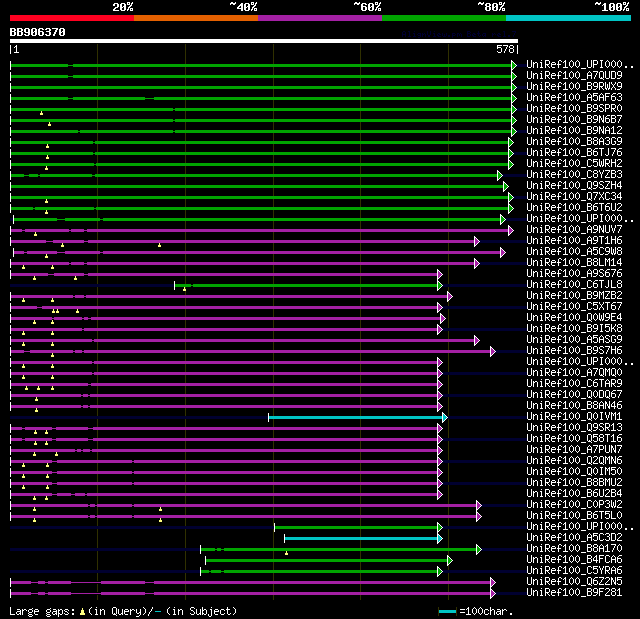
Task: Select the UniRef100_C8YZB3 label
Action: coord(574,175)
